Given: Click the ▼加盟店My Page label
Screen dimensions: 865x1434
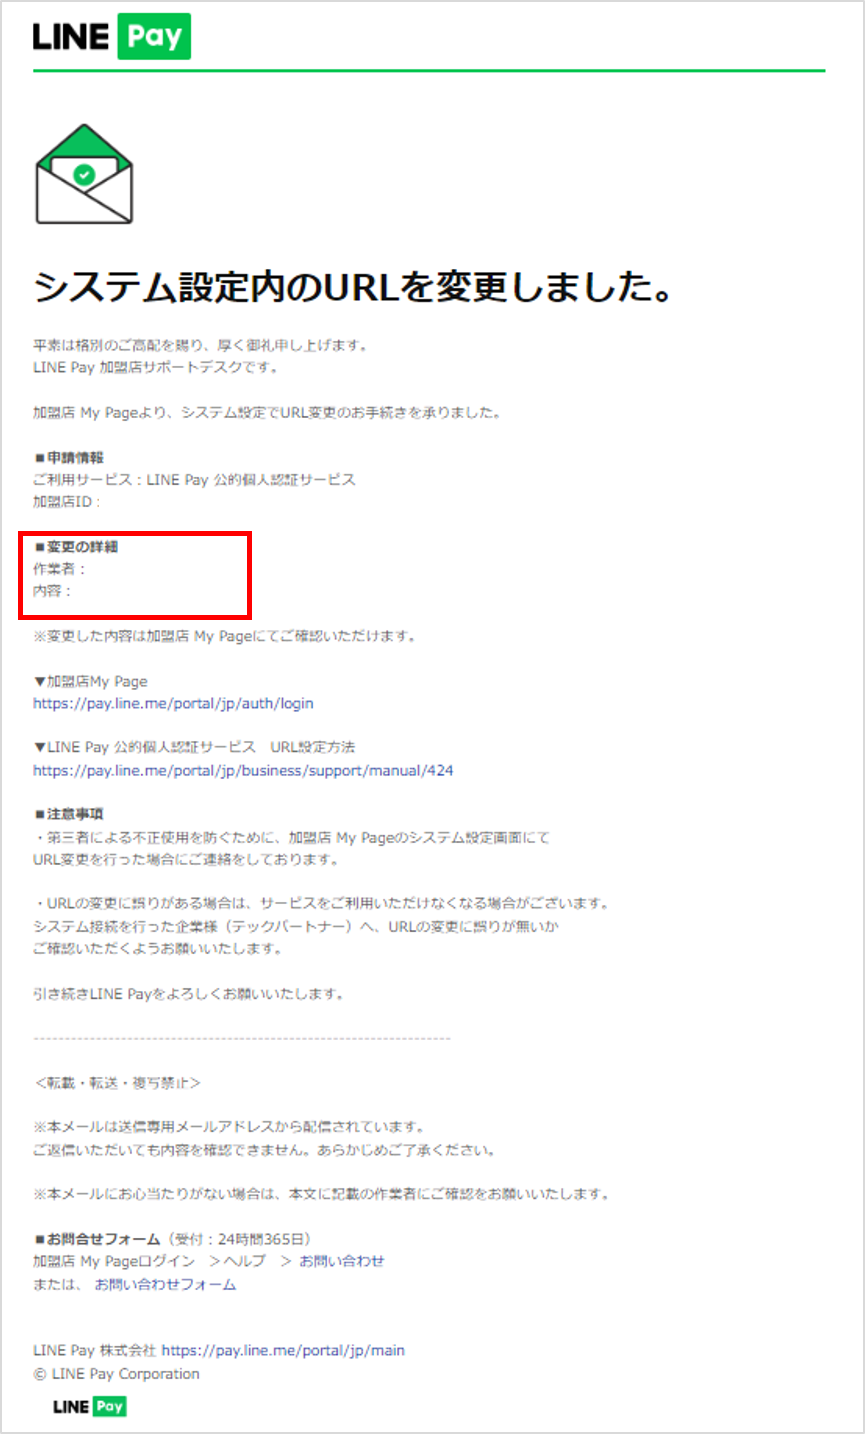Looking at the screenshot, I should 90,681.
